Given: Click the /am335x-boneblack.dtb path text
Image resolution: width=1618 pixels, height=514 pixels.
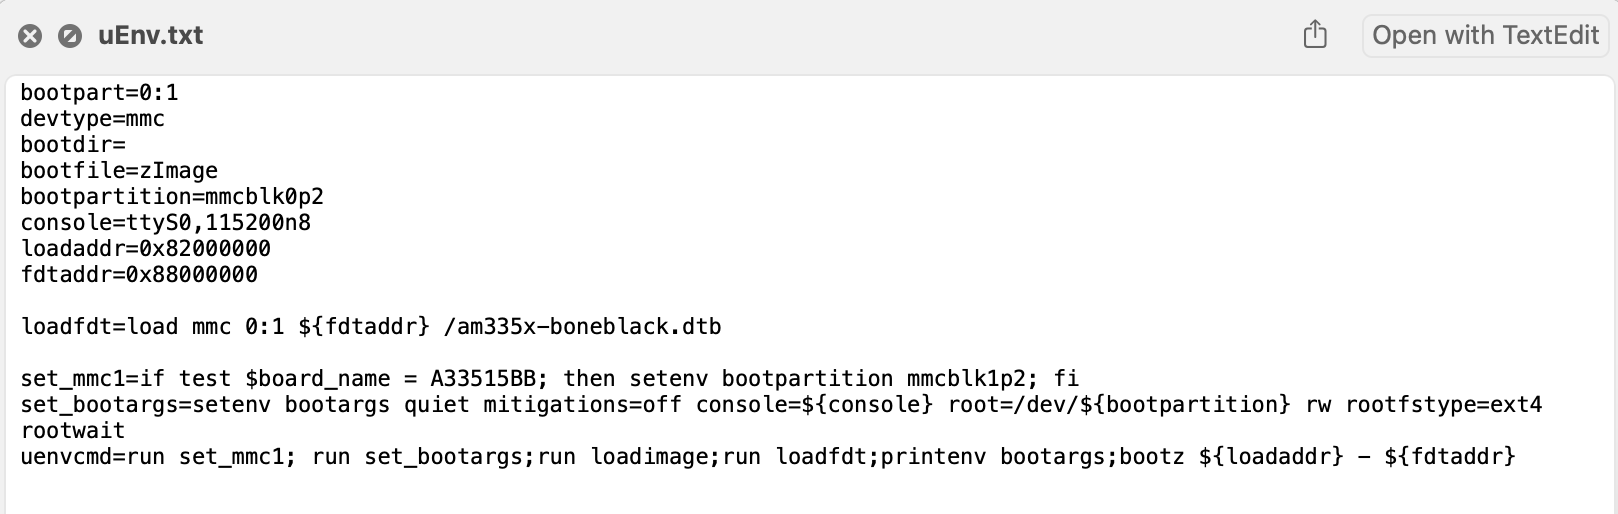Looking at the screenshot, I should pos(582,327).
